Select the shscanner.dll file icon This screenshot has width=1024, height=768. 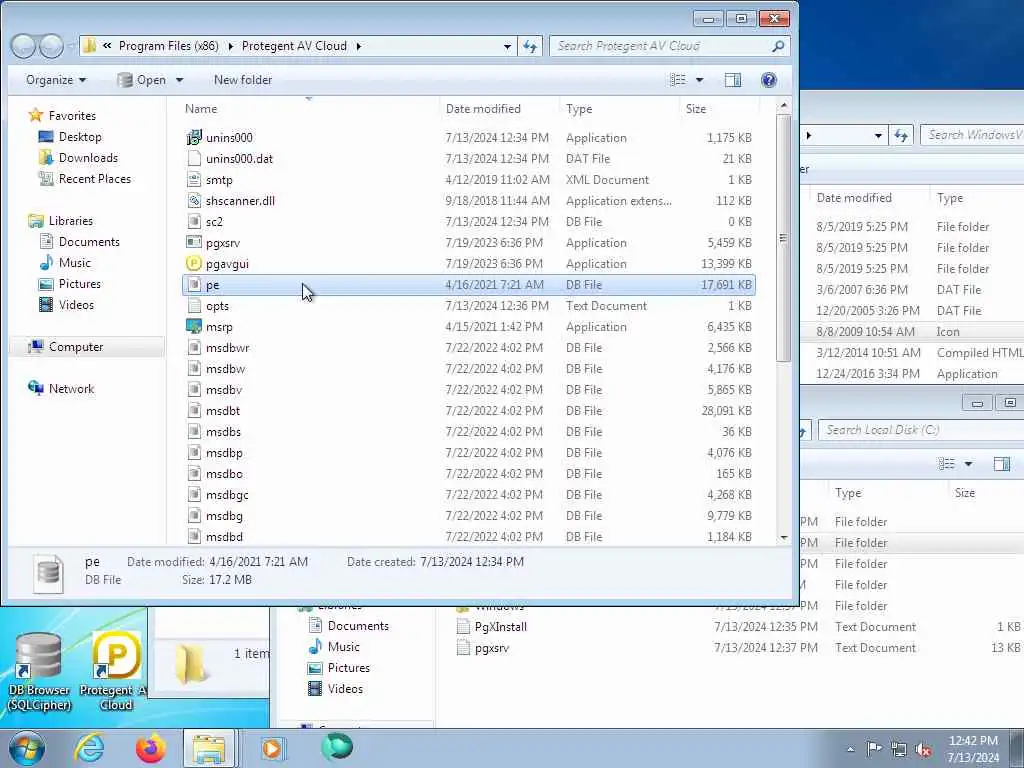194,200
